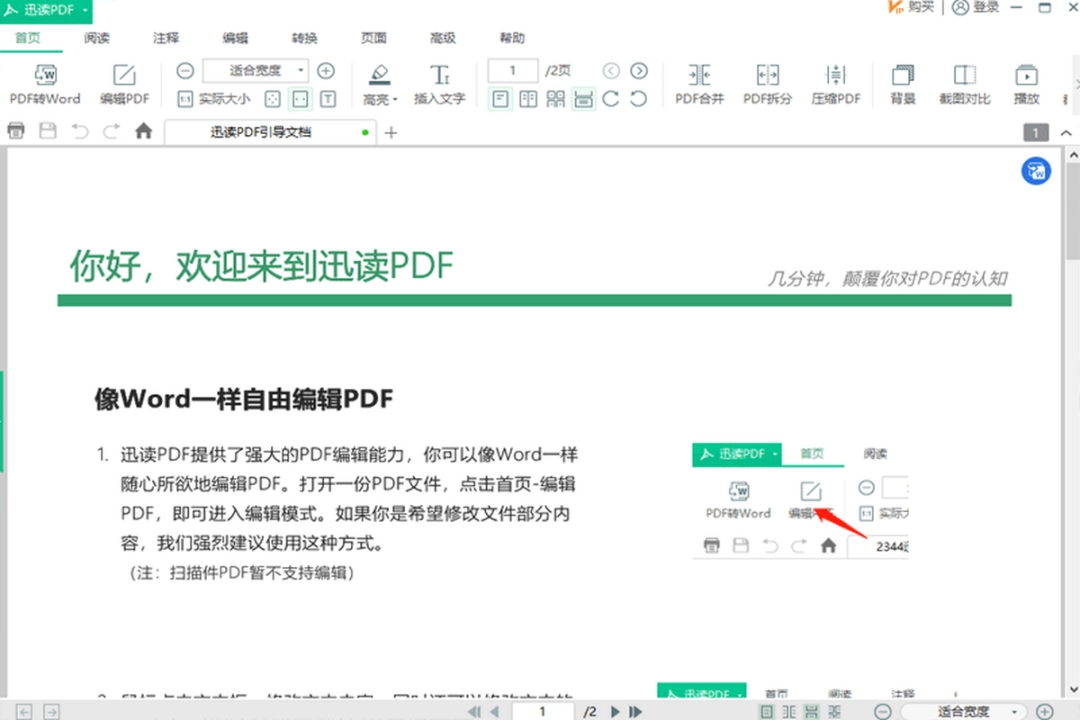Open the 截图对比 screenshot compare tool
This screenshot has width=1080, height=720.
(x=964, y=83)
